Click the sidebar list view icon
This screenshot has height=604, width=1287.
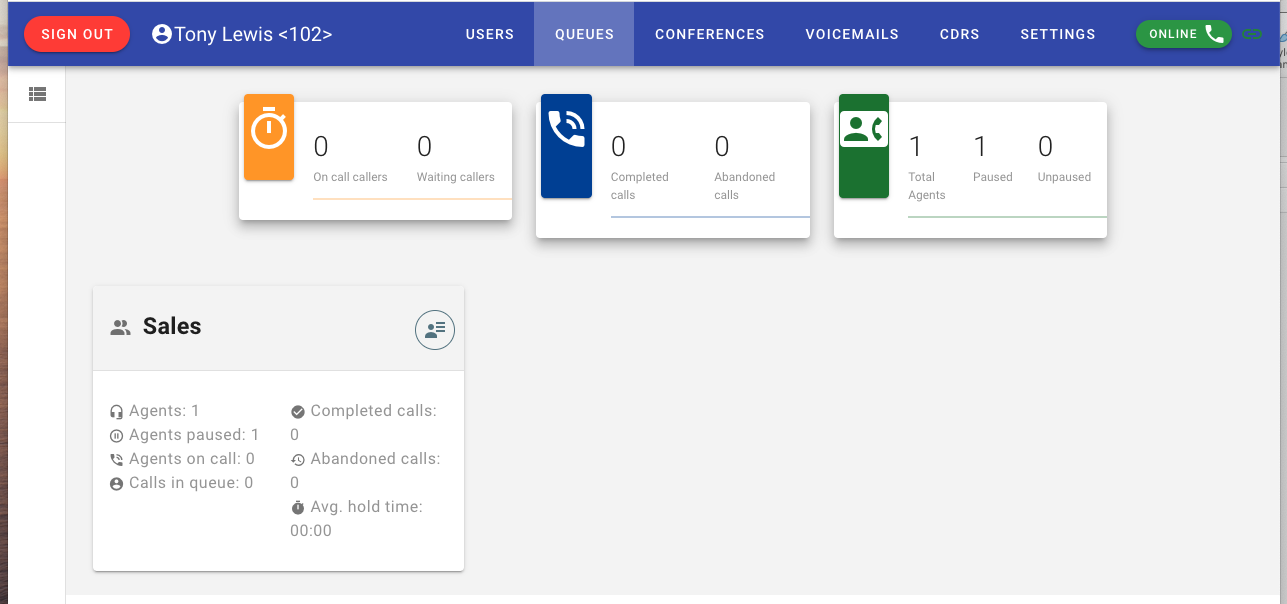click(37, 94)
